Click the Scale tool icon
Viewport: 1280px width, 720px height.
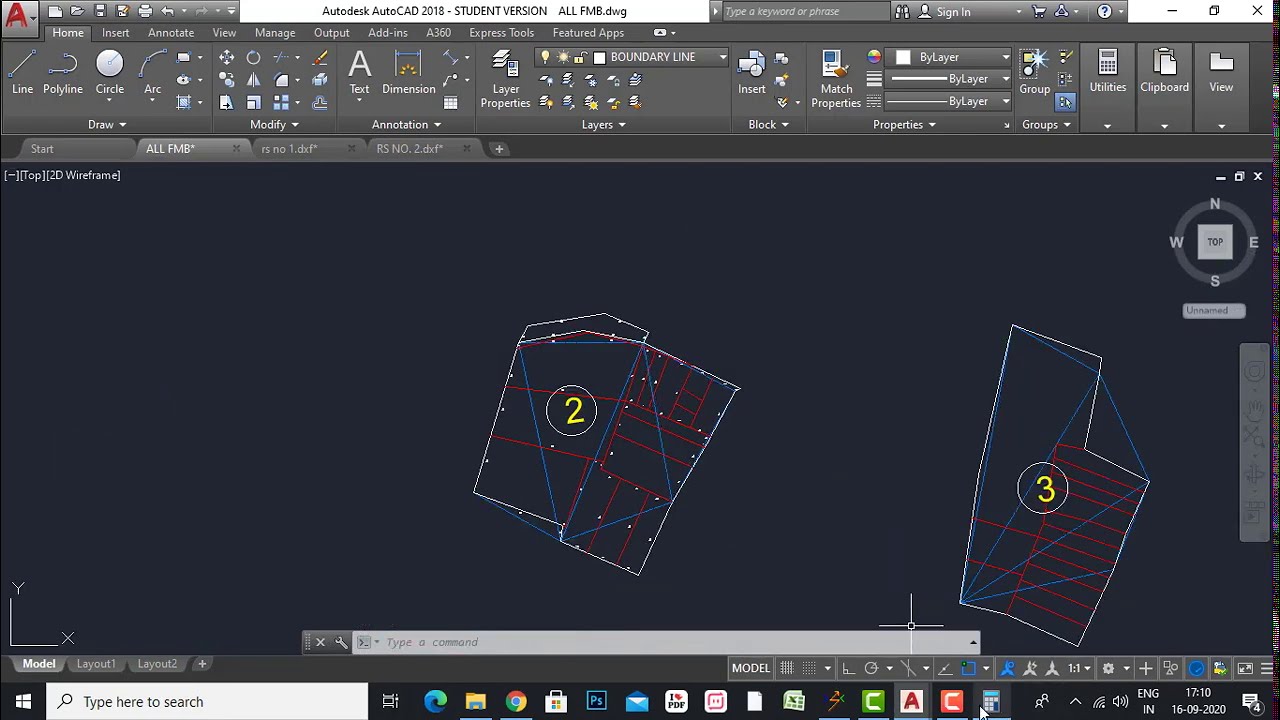point(253,102)
